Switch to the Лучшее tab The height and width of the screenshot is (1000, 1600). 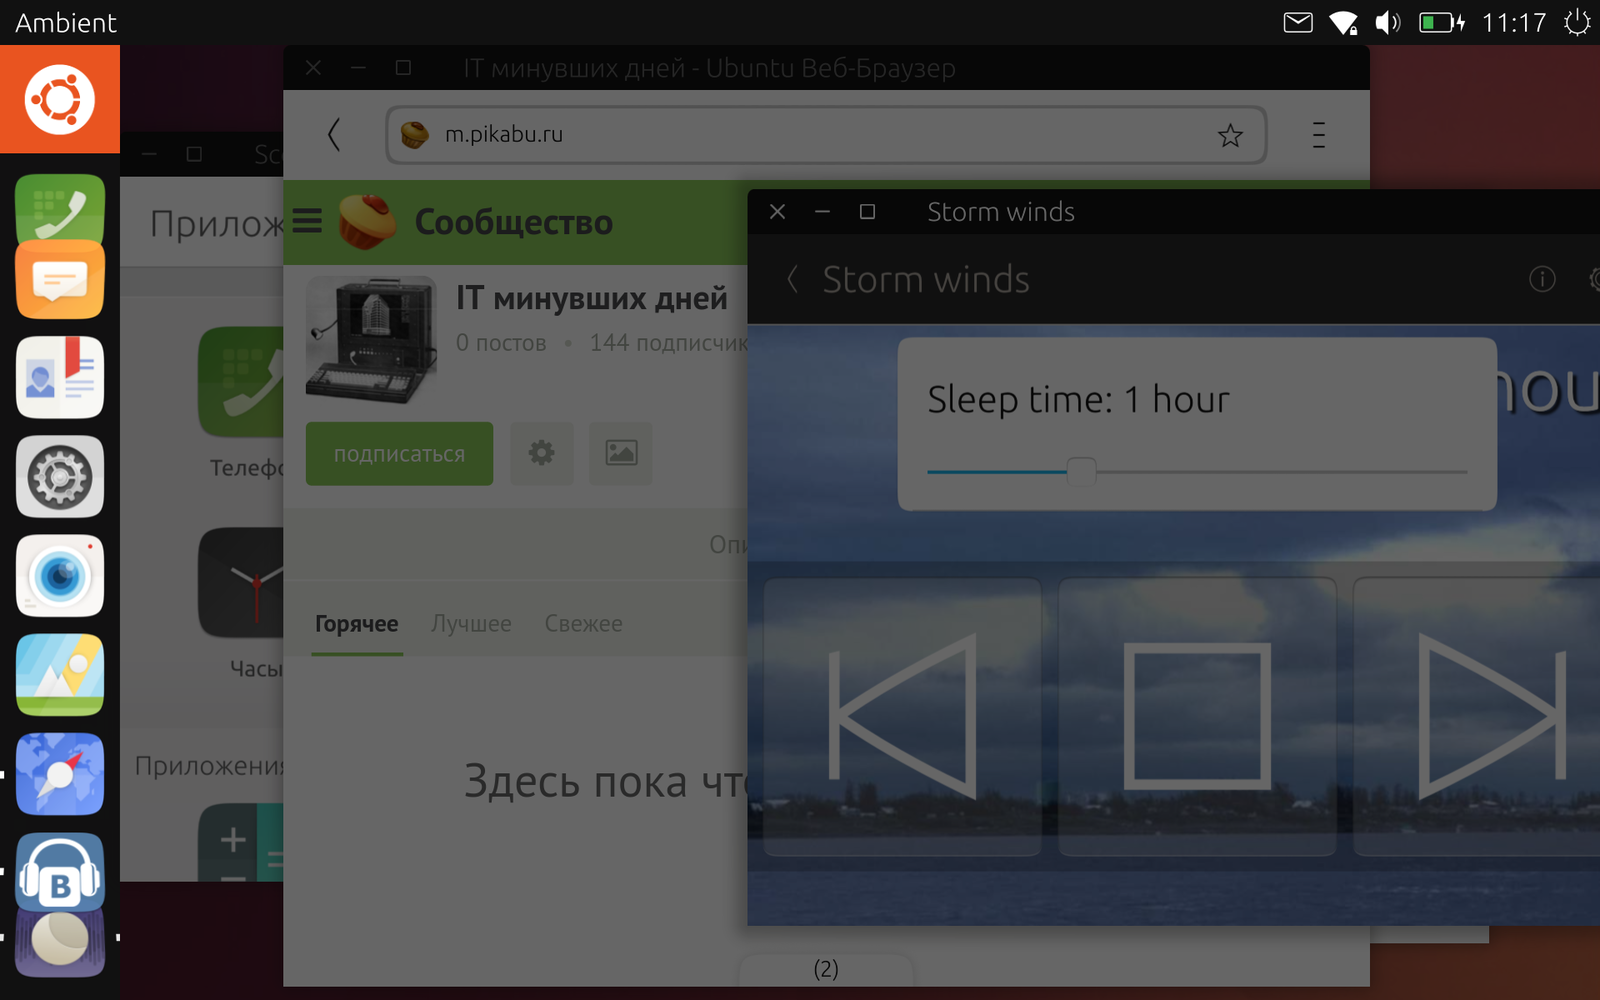[471, 624]
